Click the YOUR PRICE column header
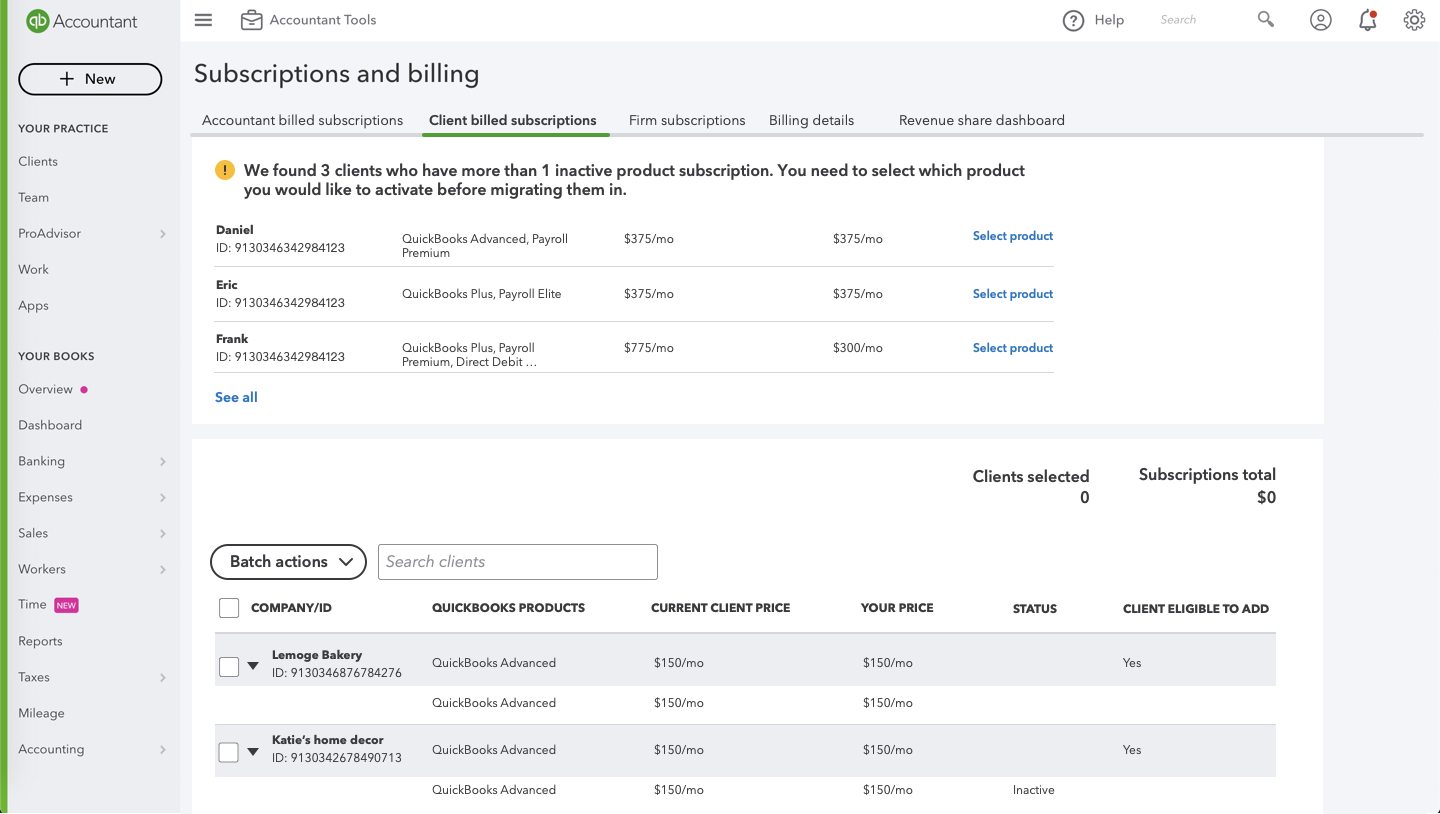This screenshot has width=1440, height=814. [897, 608]
